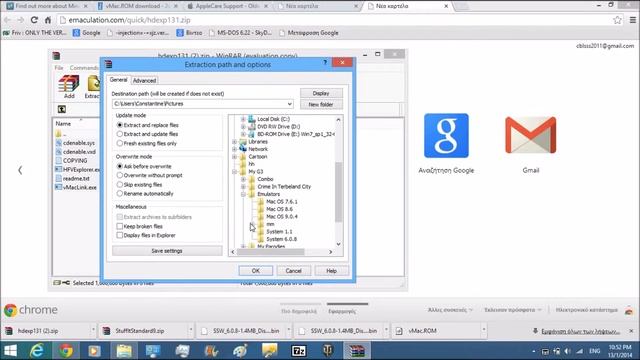Open the Gmail app tile
The height and width of the screenshot is (360, 640).
[531, 136]
